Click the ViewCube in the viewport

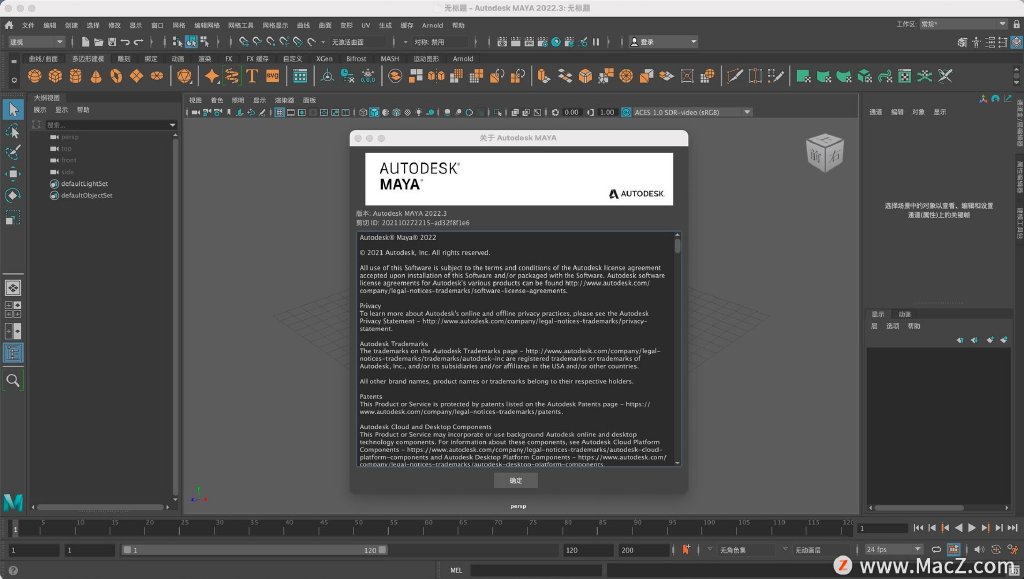click(825, 152)
